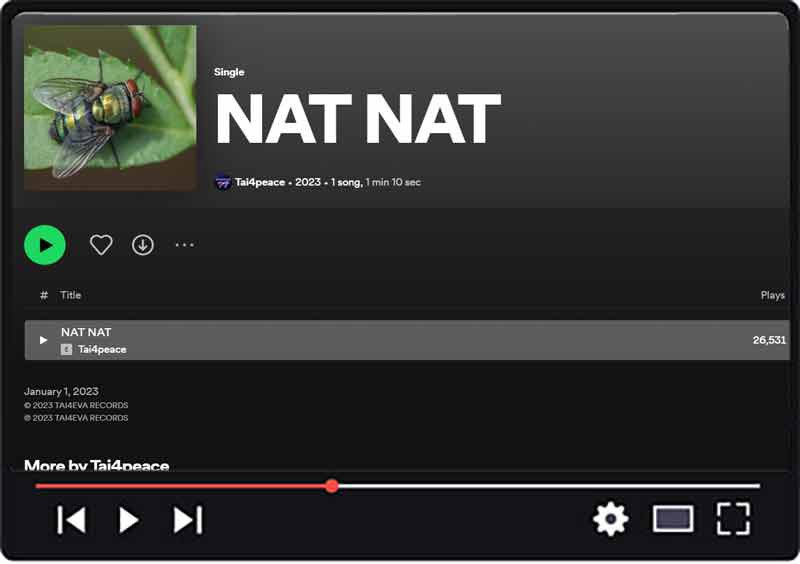Play the NAT NAT track row arrow
This screenshot has height=564, width=800.
tap(43, 340)
